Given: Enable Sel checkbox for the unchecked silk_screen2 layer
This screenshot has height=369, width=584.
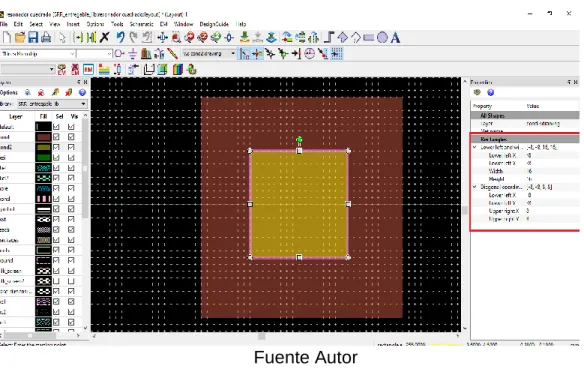Looking at the screenshot, I should (x=56, y=281).
